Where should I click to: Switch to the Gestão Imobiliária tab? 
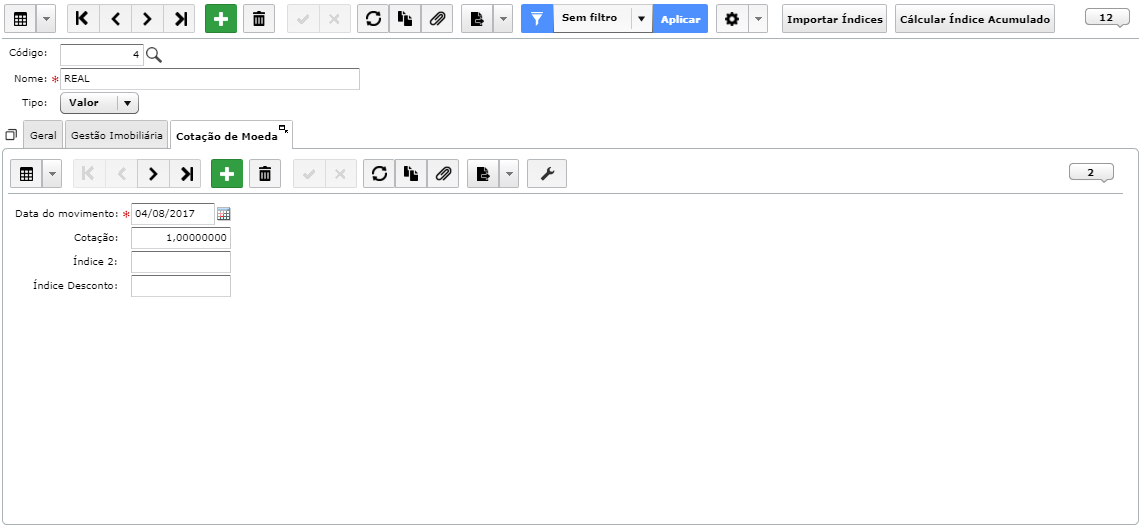coord(117,135)
